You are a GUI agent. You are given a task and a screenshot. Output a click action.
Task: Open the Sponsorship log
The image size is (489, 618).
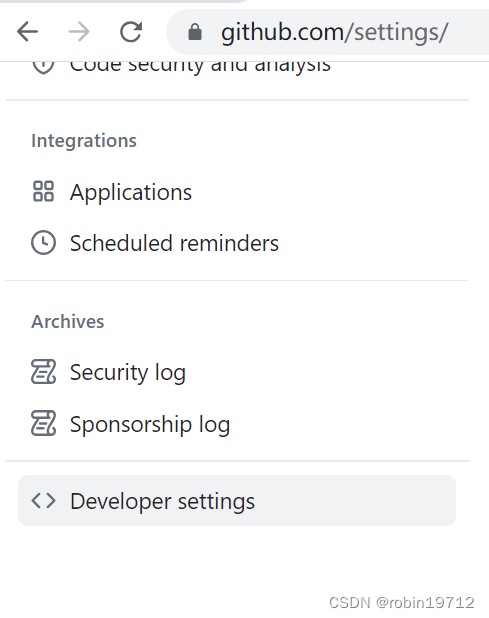150,425
